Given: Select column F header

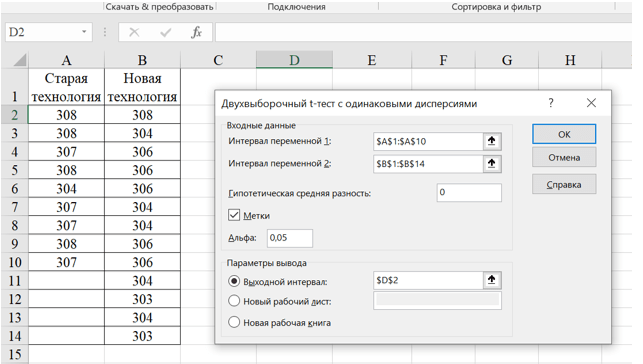Looking at the screenshot, I should (443, 60).
